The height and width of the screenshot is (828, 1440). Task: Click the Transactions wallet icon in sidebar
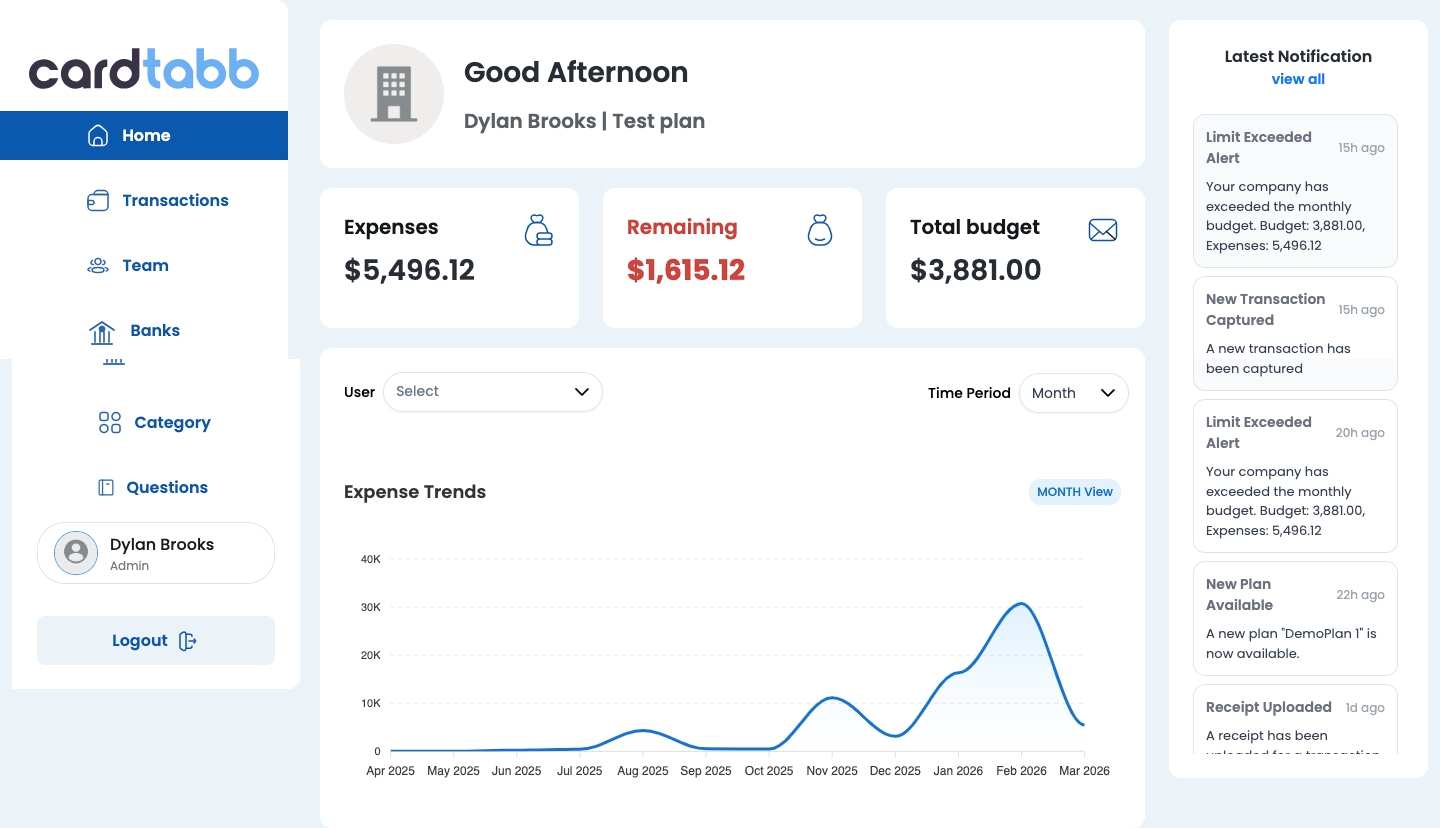(x=98, y=201)
